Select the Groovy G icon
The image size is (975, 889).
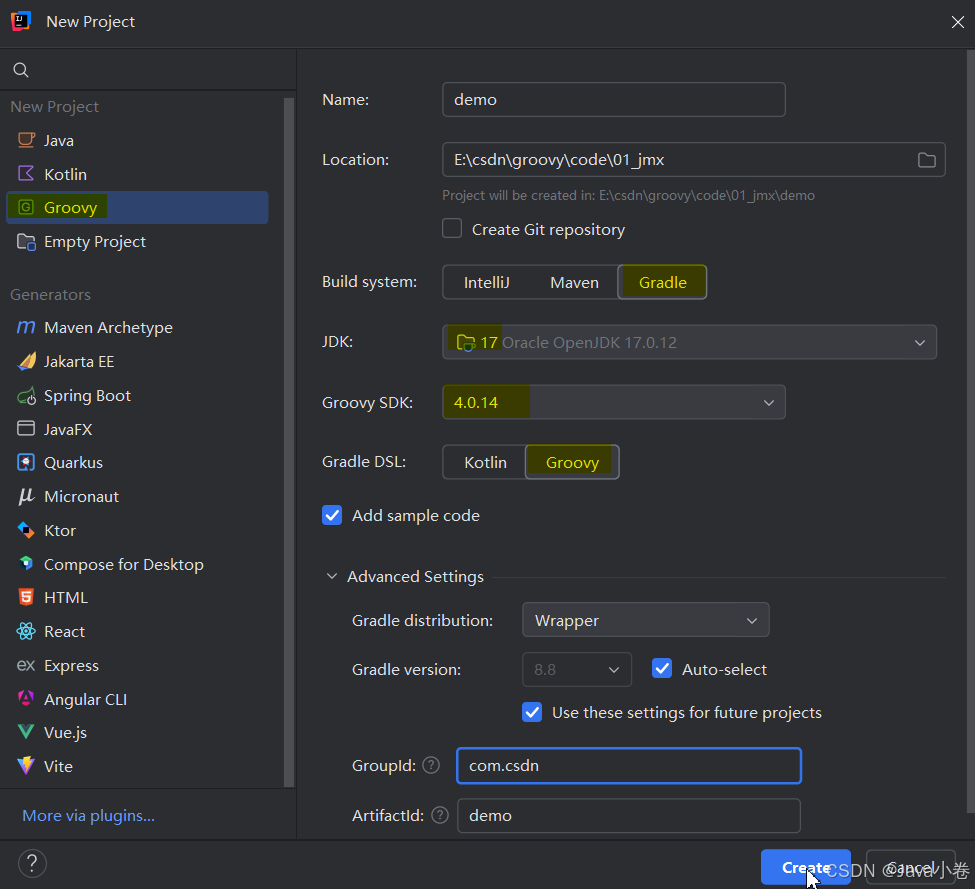click(26, 207)
